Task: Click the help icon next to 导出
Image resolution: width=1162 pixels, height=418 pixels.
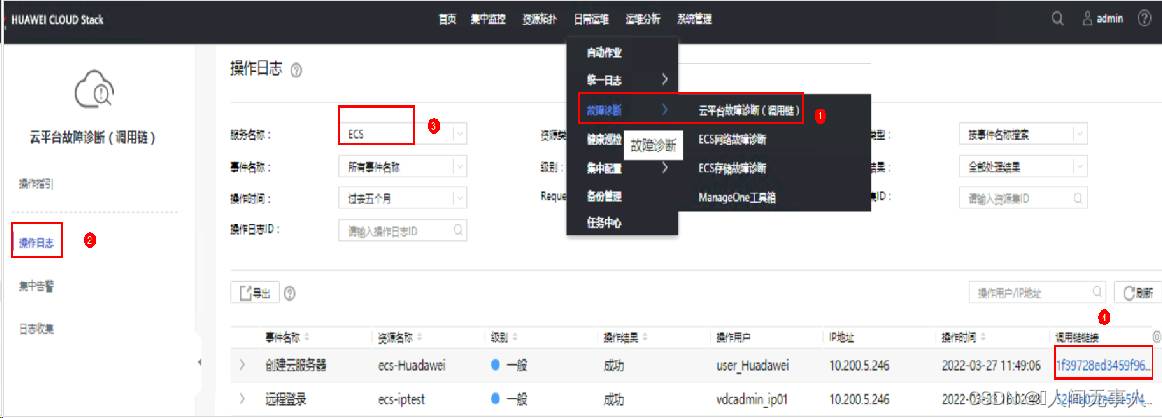Action: click(290, 293)
